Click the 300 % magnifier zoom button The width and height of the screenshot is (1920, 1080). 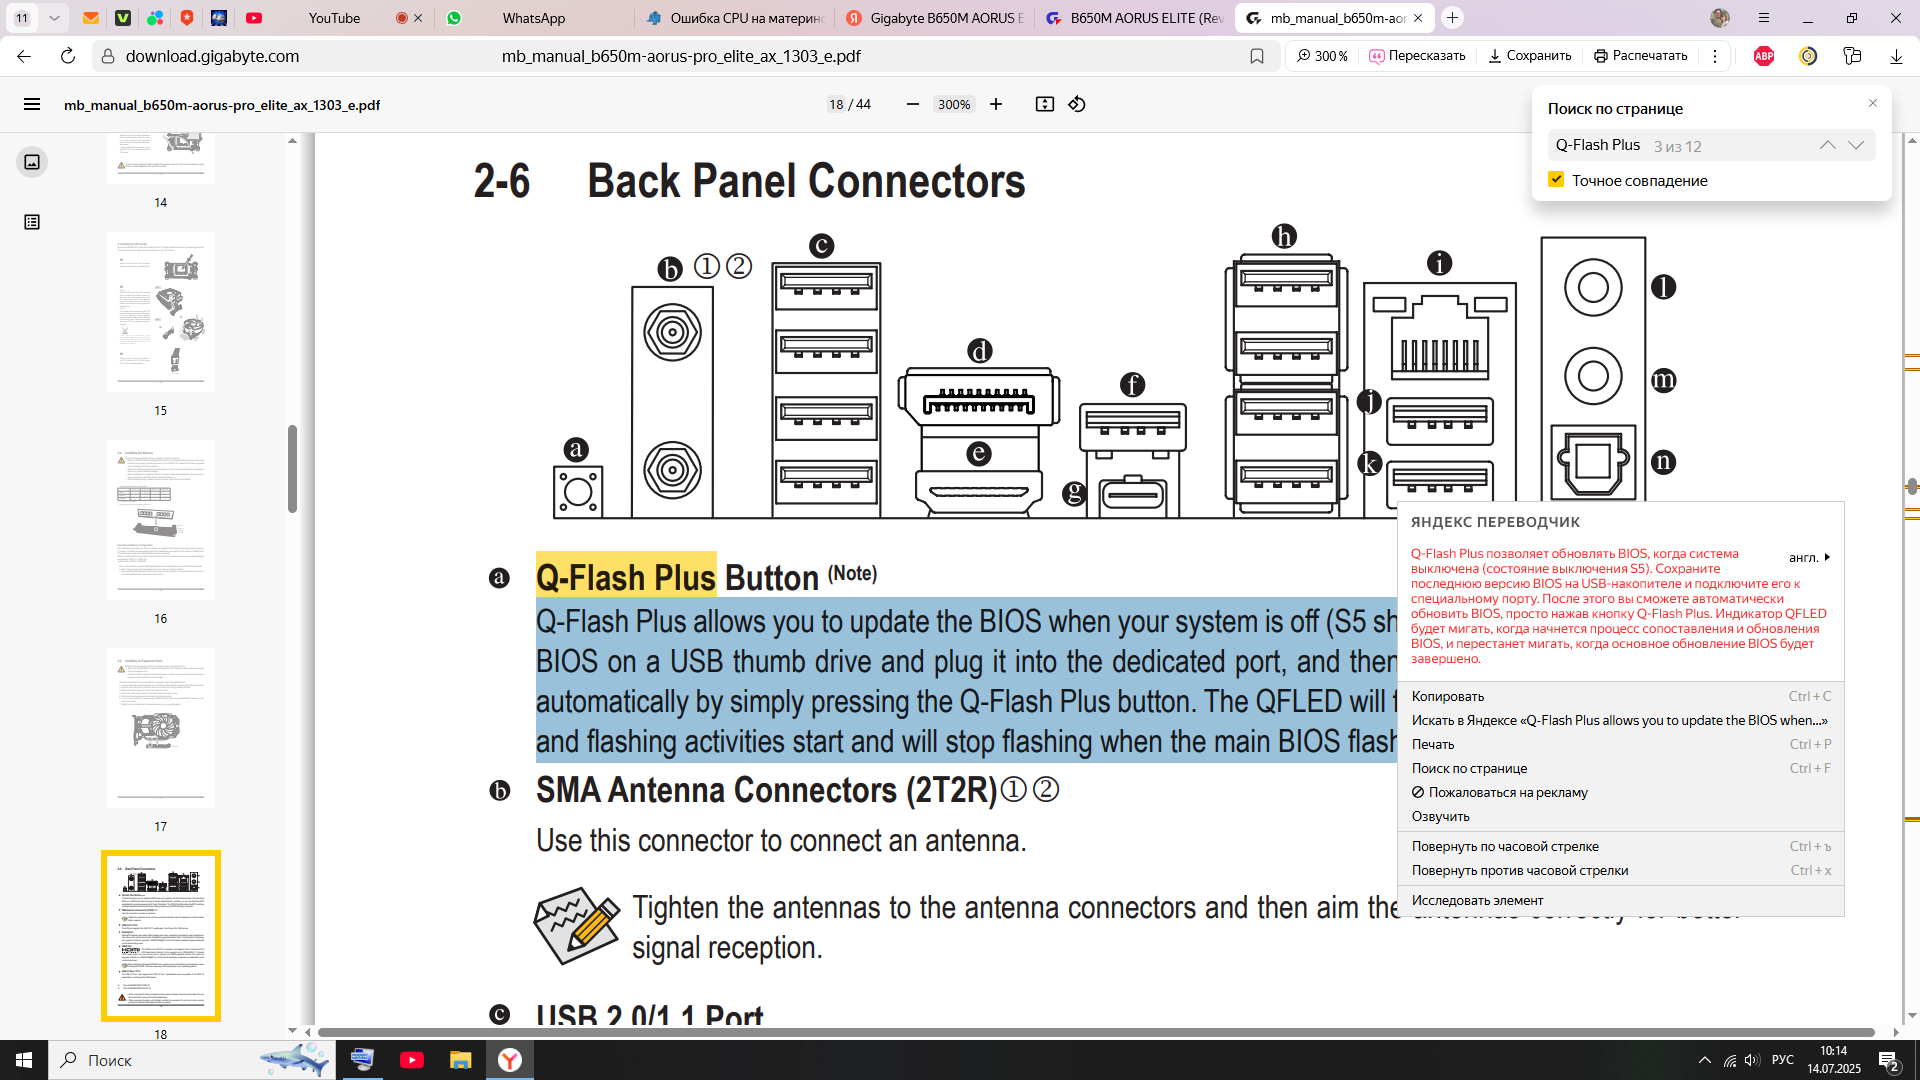point(1322,56)
